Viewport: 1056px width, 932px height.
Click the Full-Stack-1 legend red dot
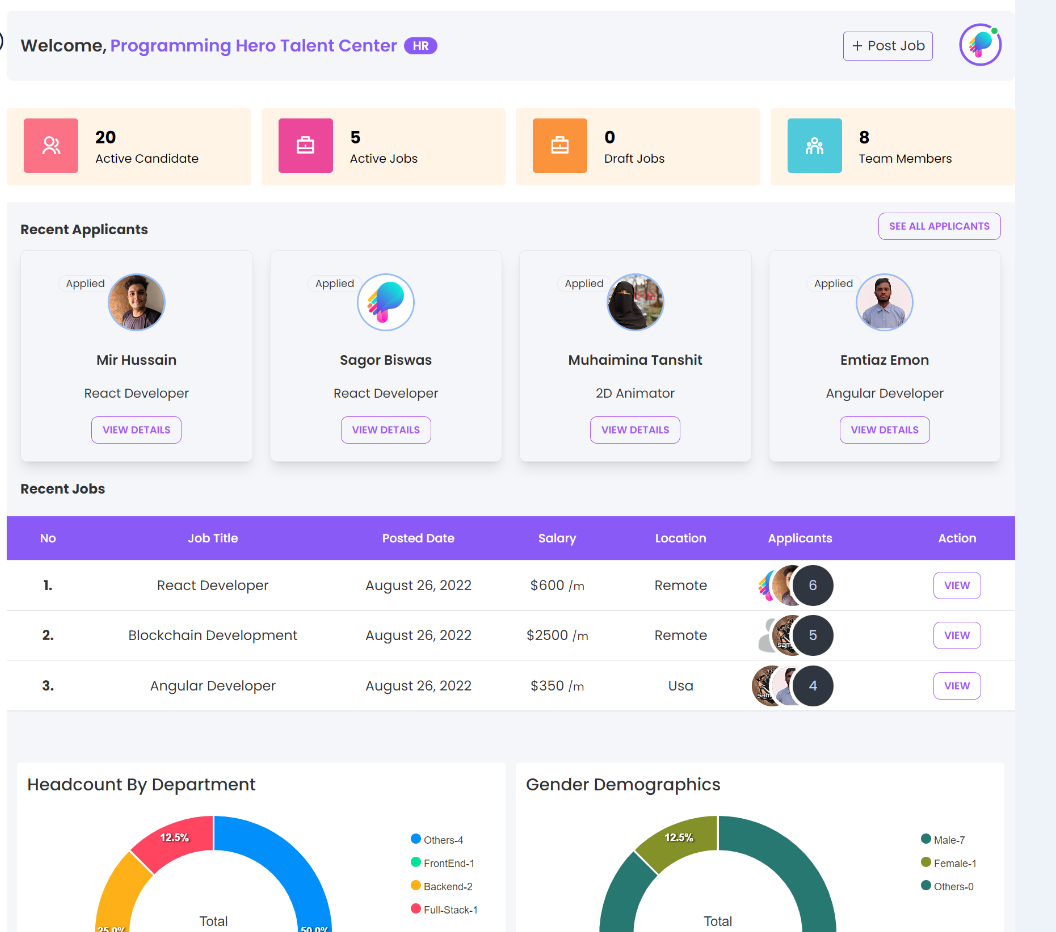[416, 909]
